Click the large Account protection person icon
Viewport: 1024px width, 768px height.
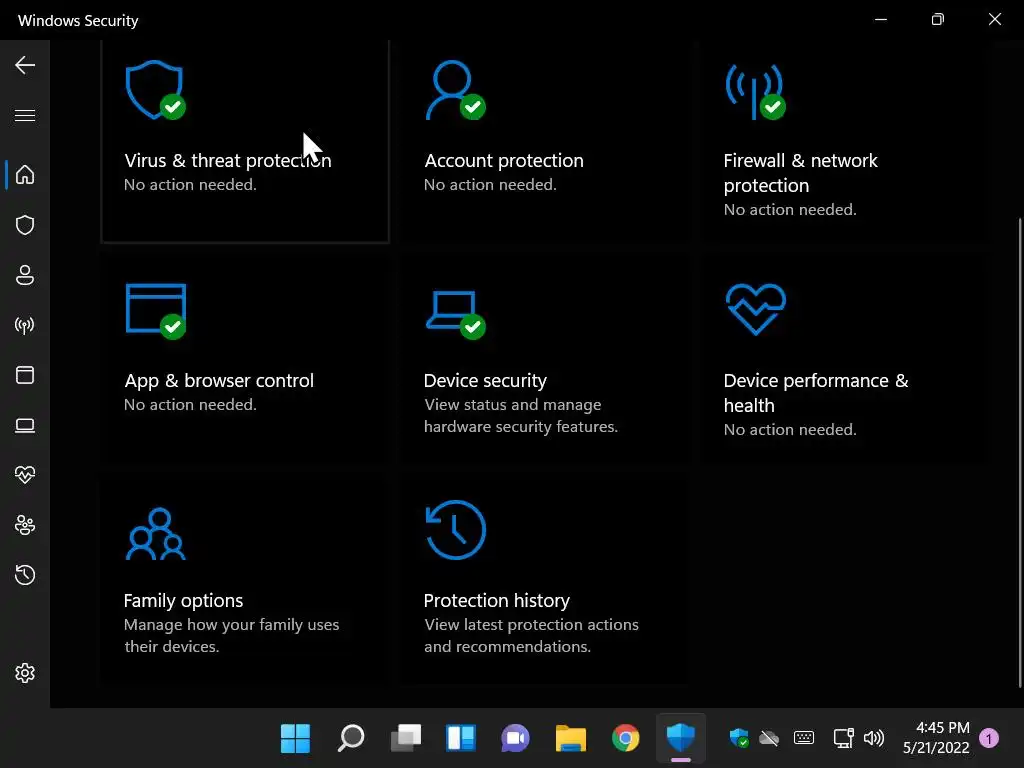(x=455, y=90)
